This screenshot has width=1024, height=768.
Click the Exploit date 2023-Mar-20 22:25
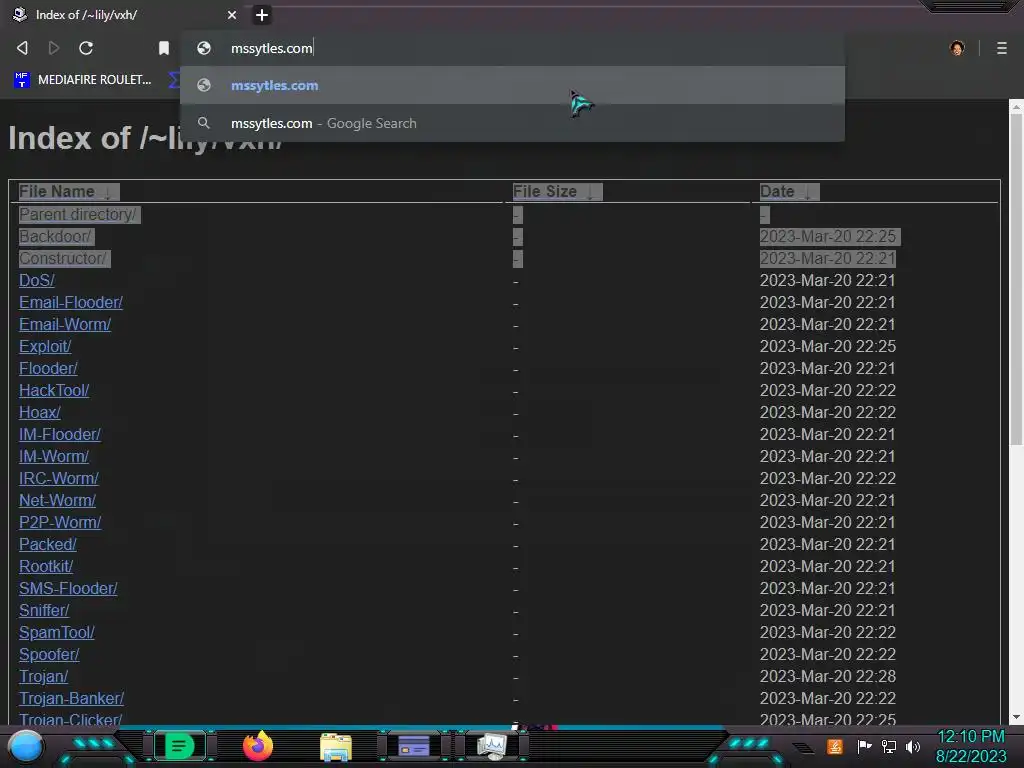pos(827,346)
